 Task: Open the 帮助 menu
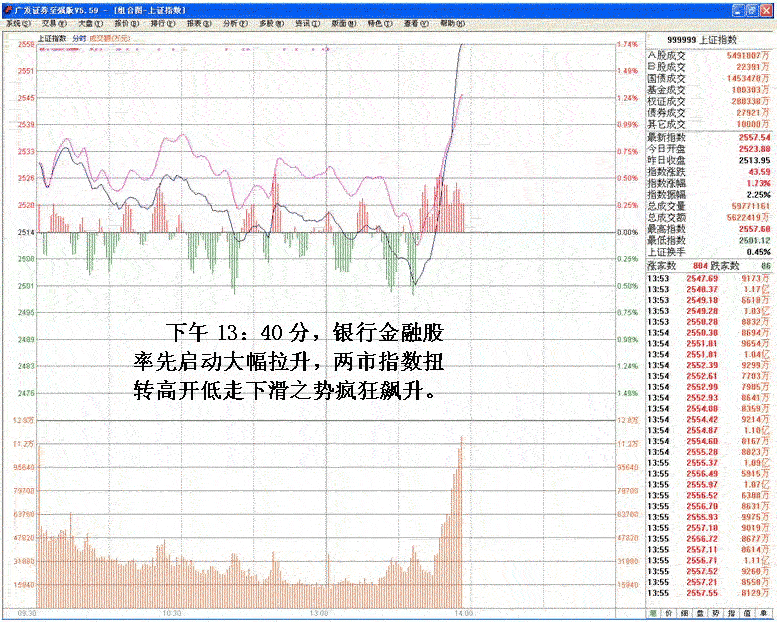[x=451, y=22]
